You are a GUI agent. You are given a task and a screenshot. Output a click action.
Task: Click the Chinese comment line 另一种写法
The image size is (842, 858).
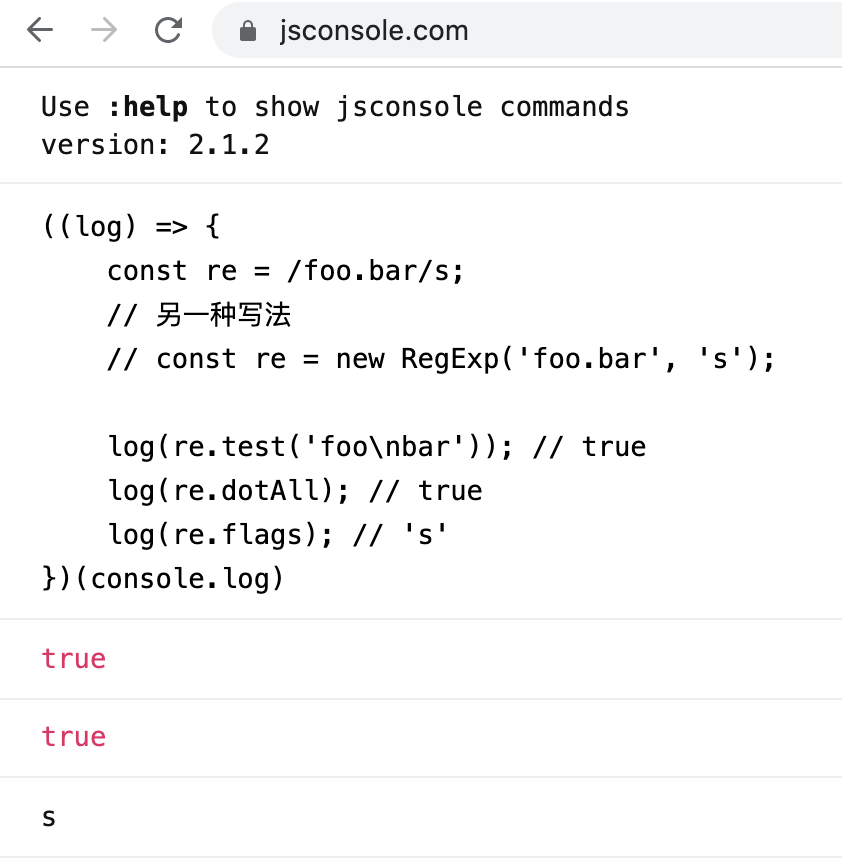click(199, 315)
